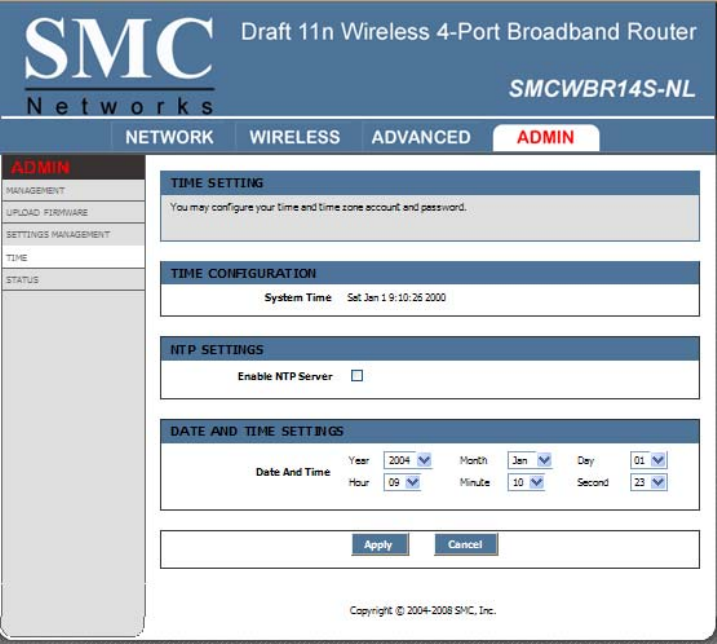Switch to the WIRELESS tab
This screenshot has width=717, height=644.
[294, 137]
